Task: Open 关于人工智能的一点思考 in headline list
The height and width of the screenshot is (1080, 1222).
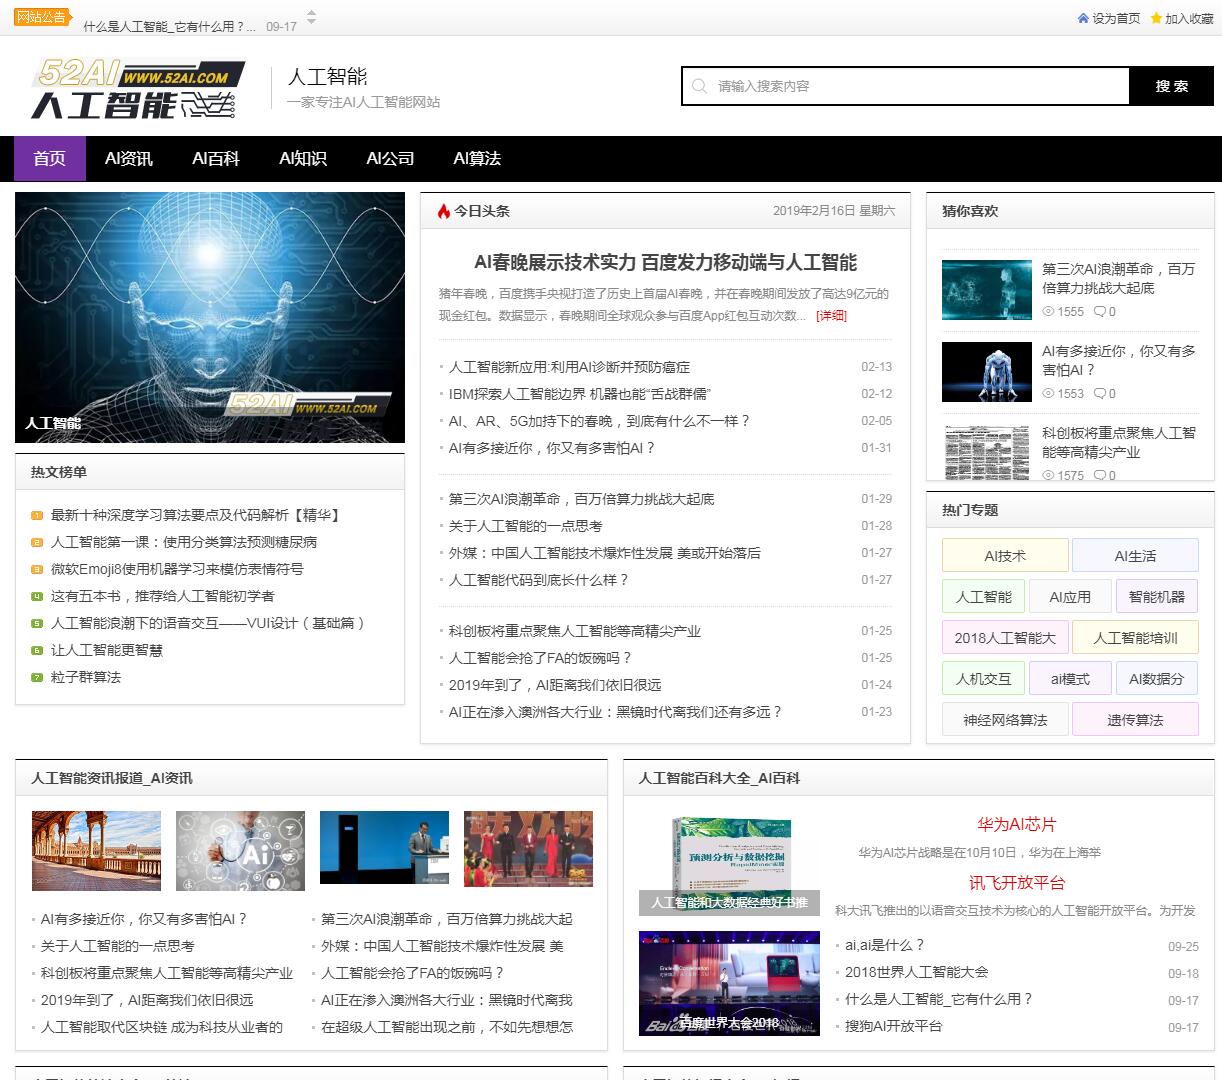Action: [x=525, y=526]
